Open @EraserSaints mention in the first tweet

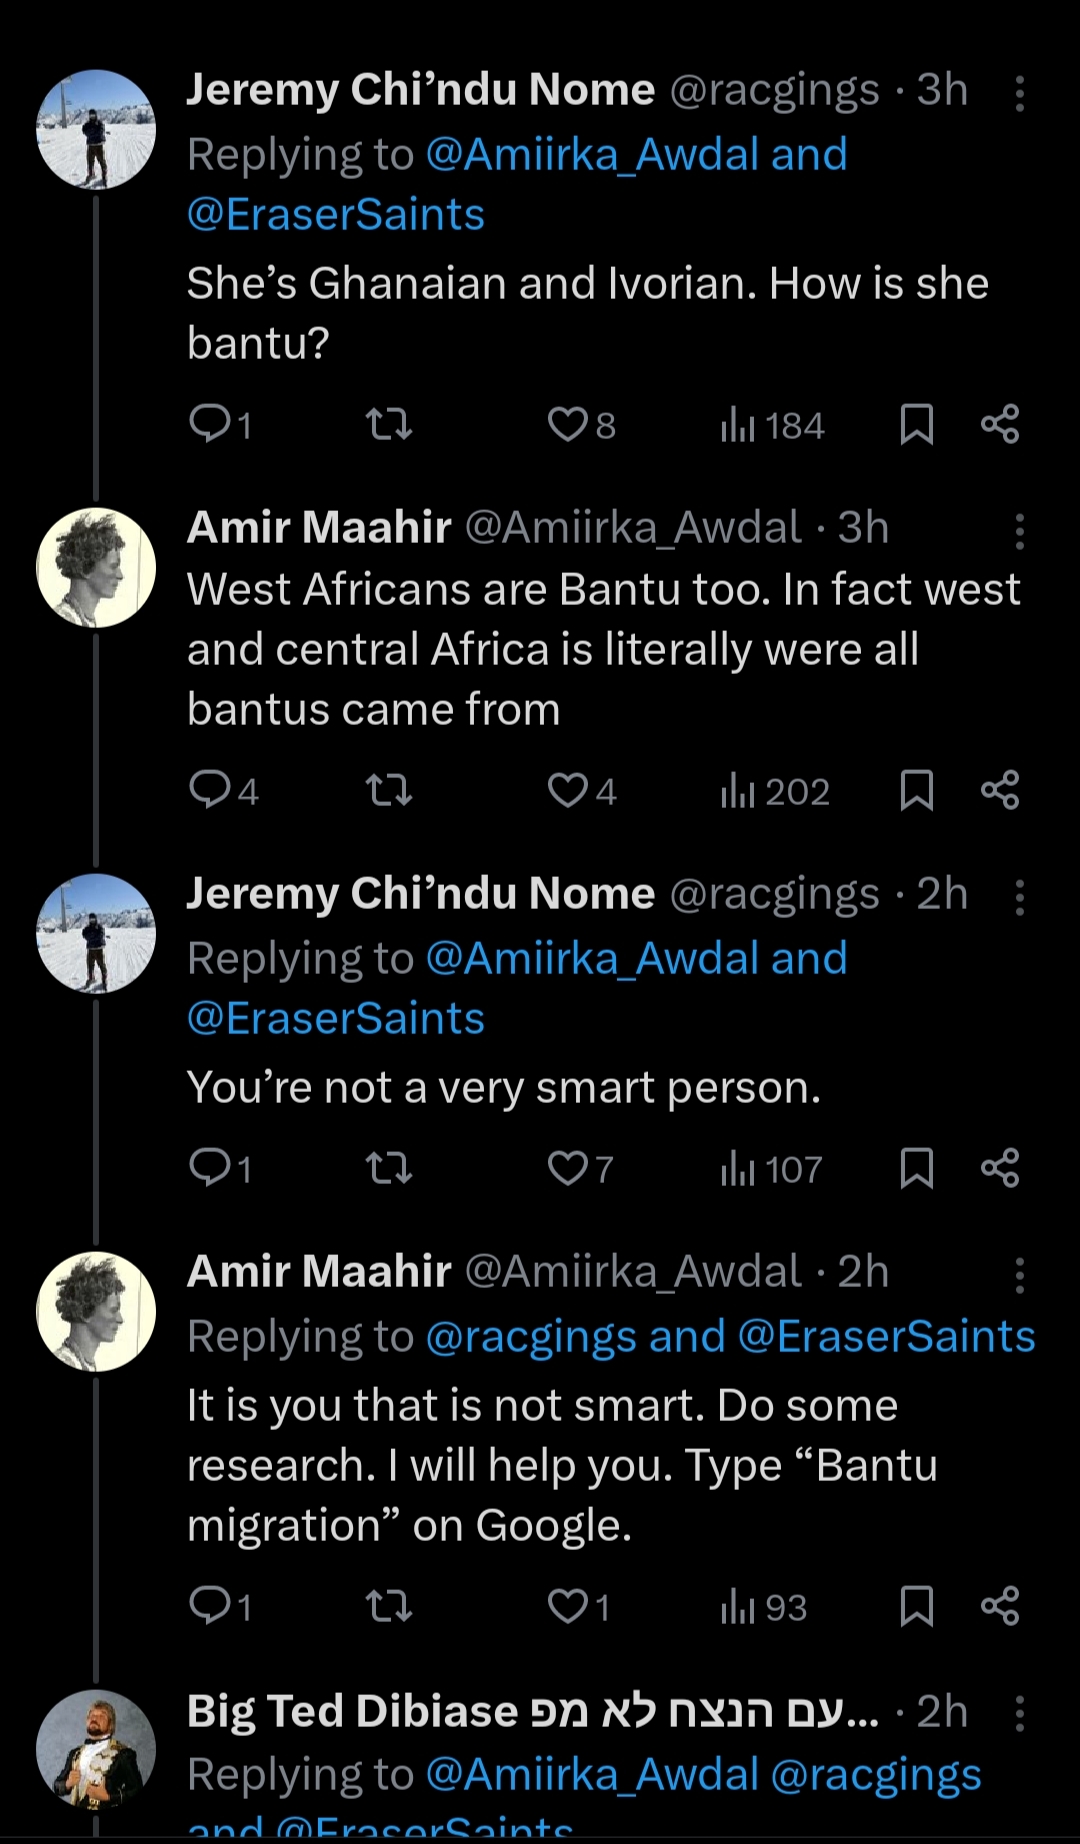point(336,215)
